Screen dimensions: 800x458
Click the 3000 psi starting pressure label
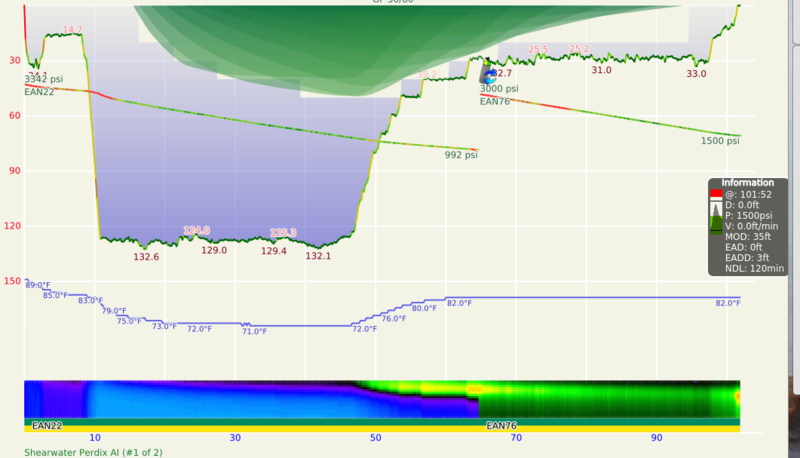point(499,89)
